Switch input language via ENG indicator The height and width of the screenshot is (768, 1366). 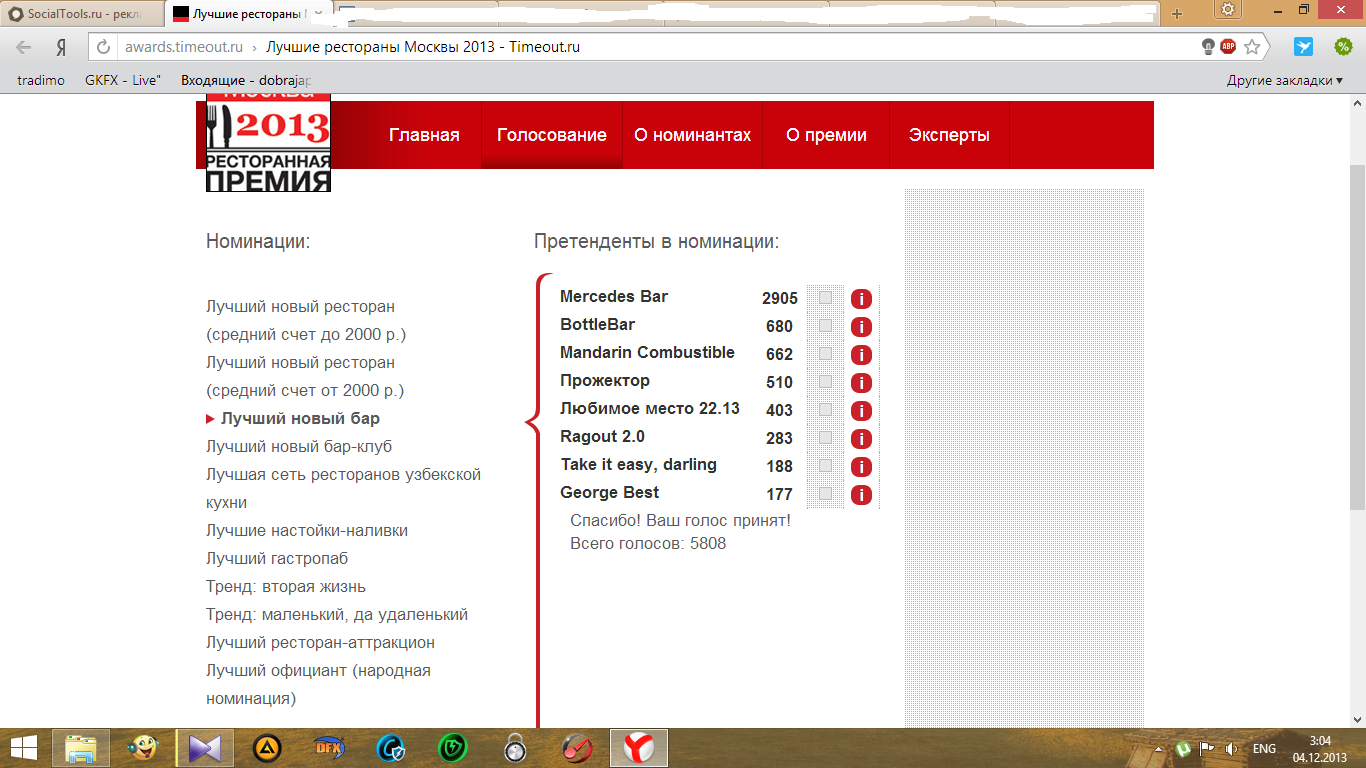1264,748
